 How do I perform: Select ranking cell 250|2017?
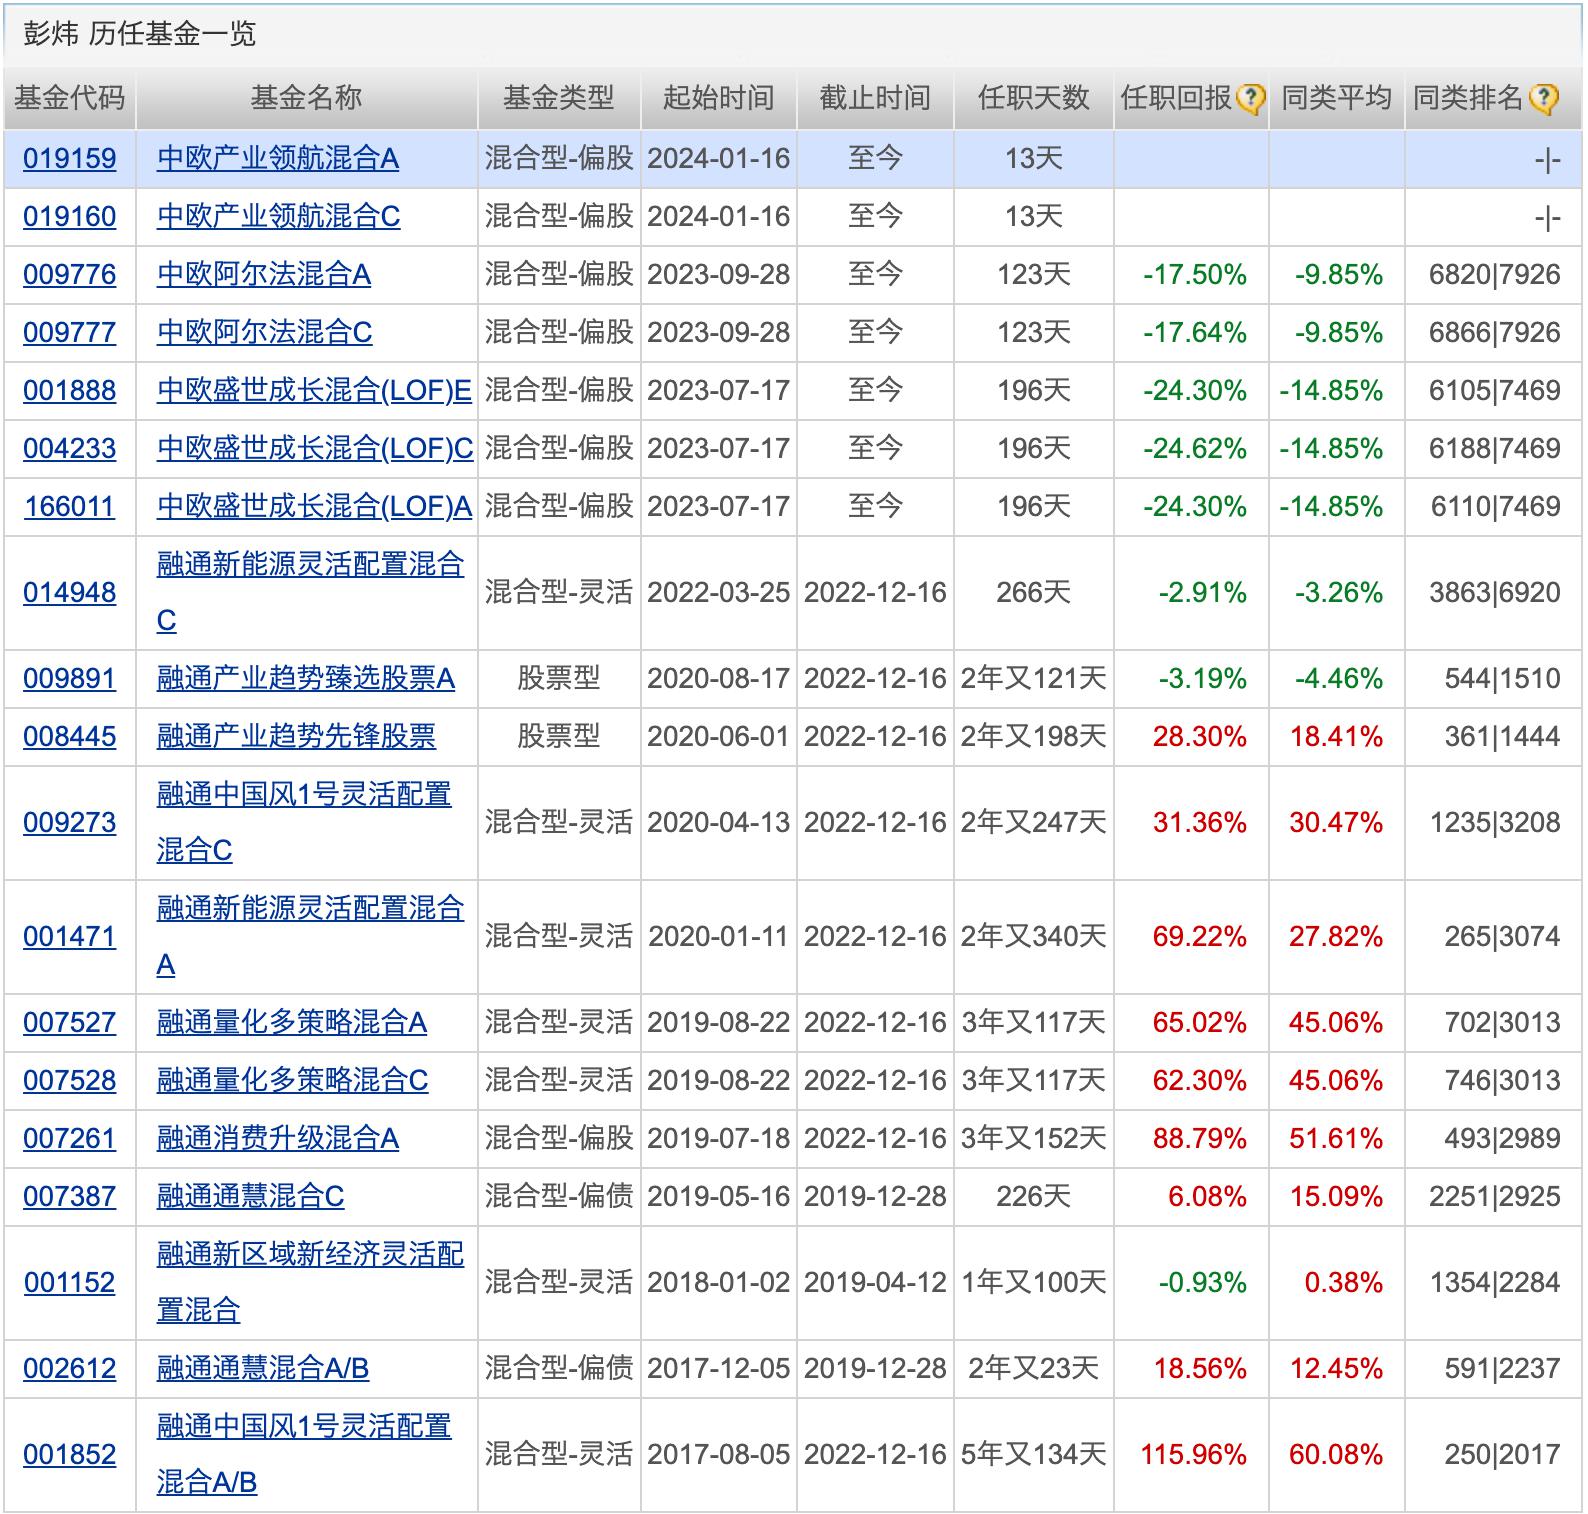1502,1455
